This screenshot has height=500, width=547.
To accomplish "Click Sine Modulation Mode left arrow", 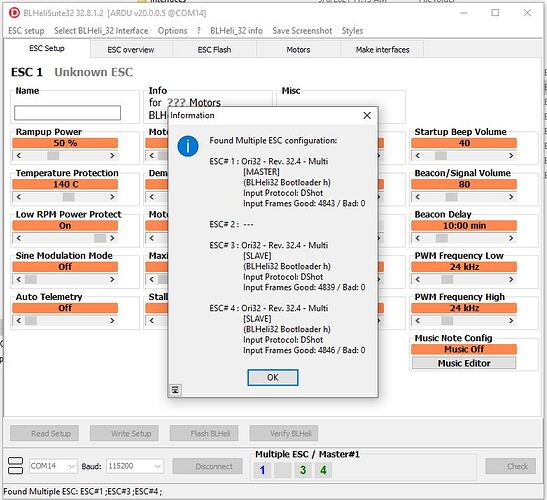I will pyautogui.click(x=19, y=279).
